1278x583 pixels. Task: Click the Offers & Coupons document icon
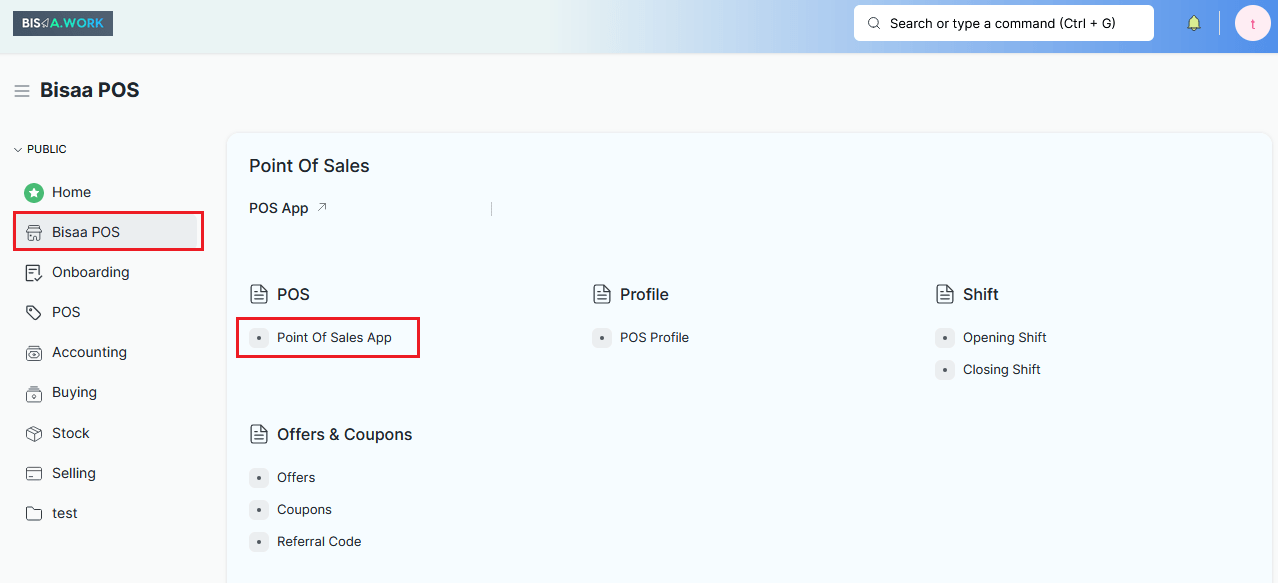pyautogui.click(x=259, y=434)
